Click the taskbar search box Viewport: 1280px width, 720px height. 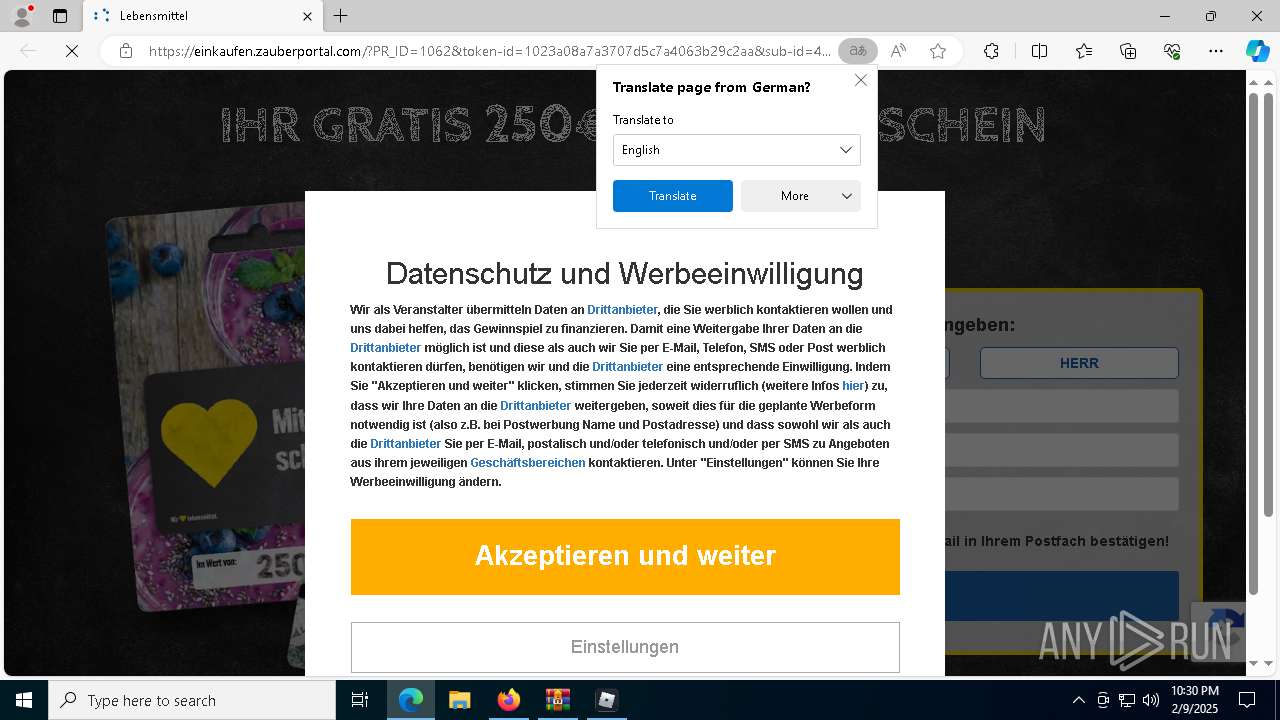click(x=192, y=700)
